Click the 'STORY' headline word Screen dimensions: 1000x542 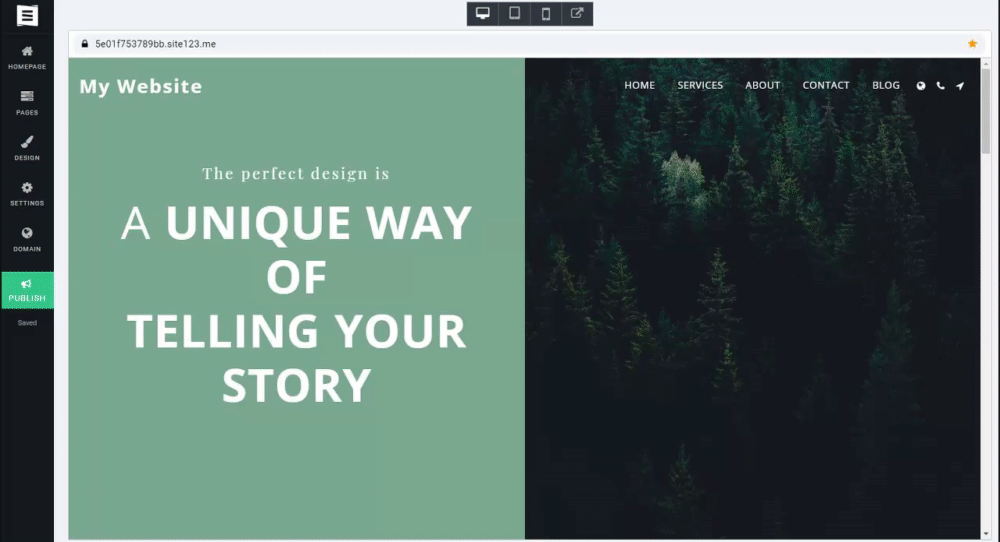tap(297, 385)
